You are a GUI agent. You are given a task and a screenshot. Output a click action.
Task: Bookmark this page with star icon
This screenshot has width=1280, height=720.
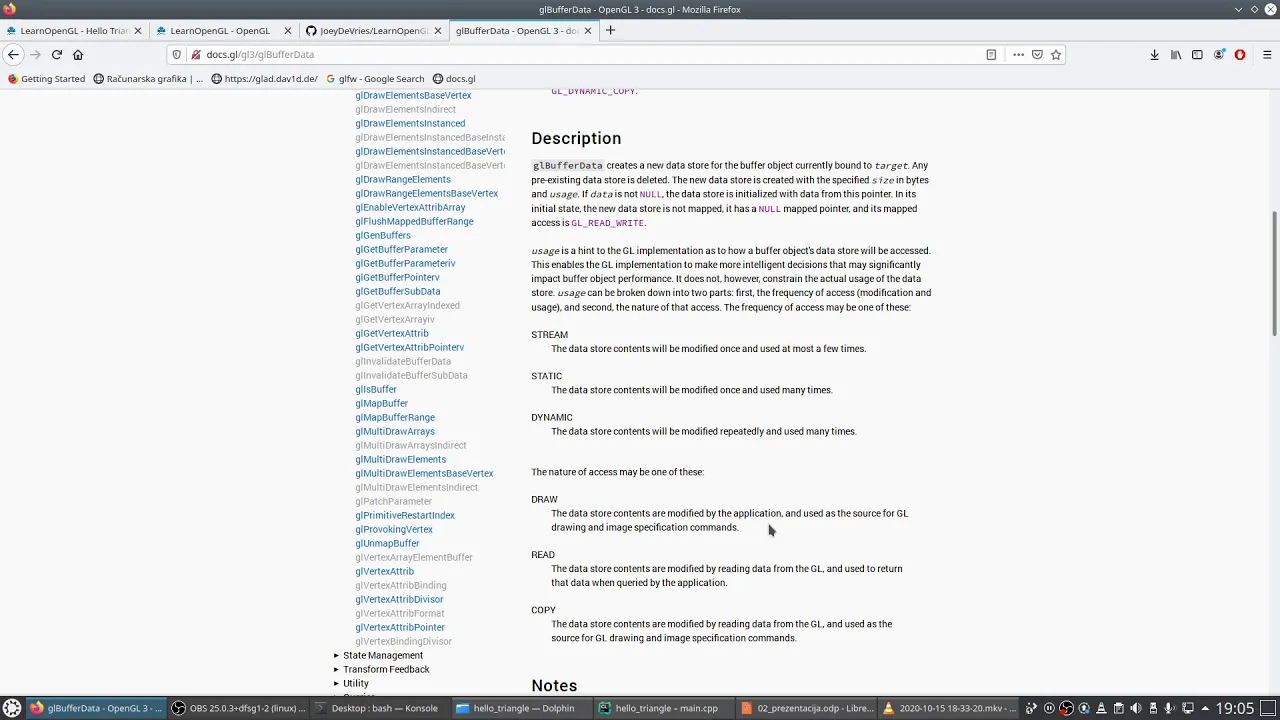tap(1056, 55)
